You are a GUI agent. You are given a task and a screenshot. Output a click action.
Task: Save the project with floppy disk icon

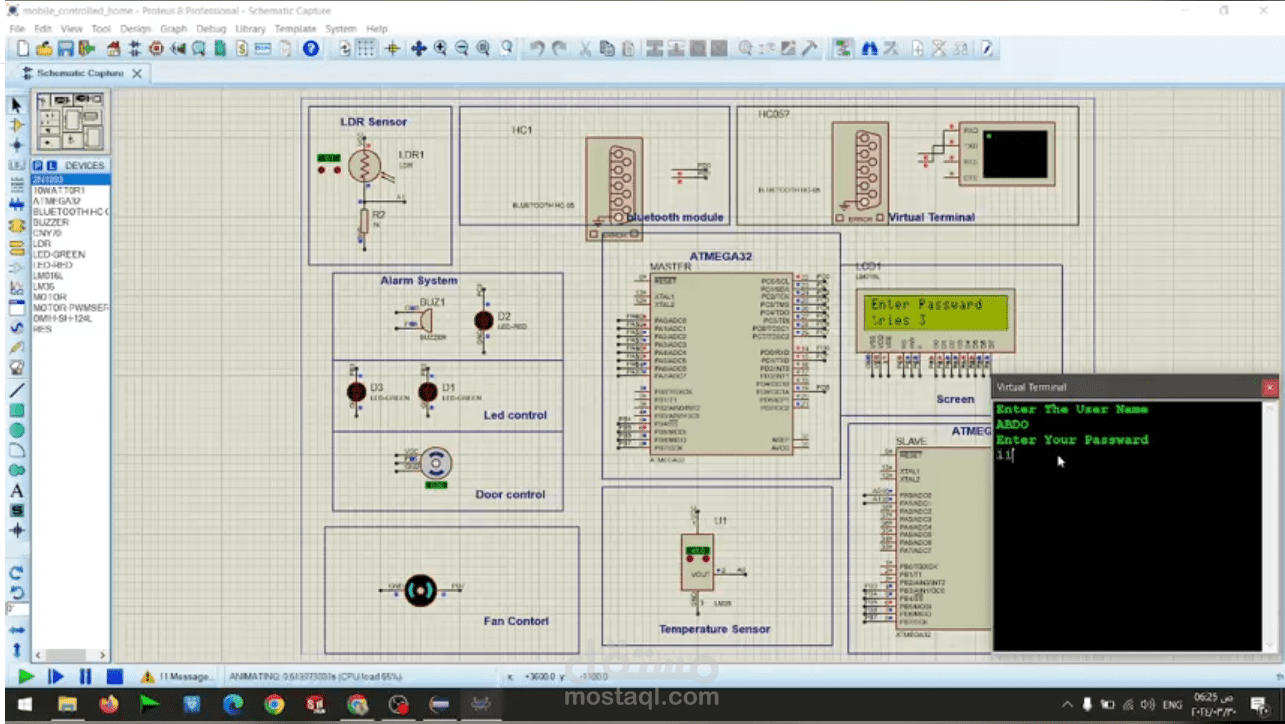pyautogui.click(x=65, y=48)
